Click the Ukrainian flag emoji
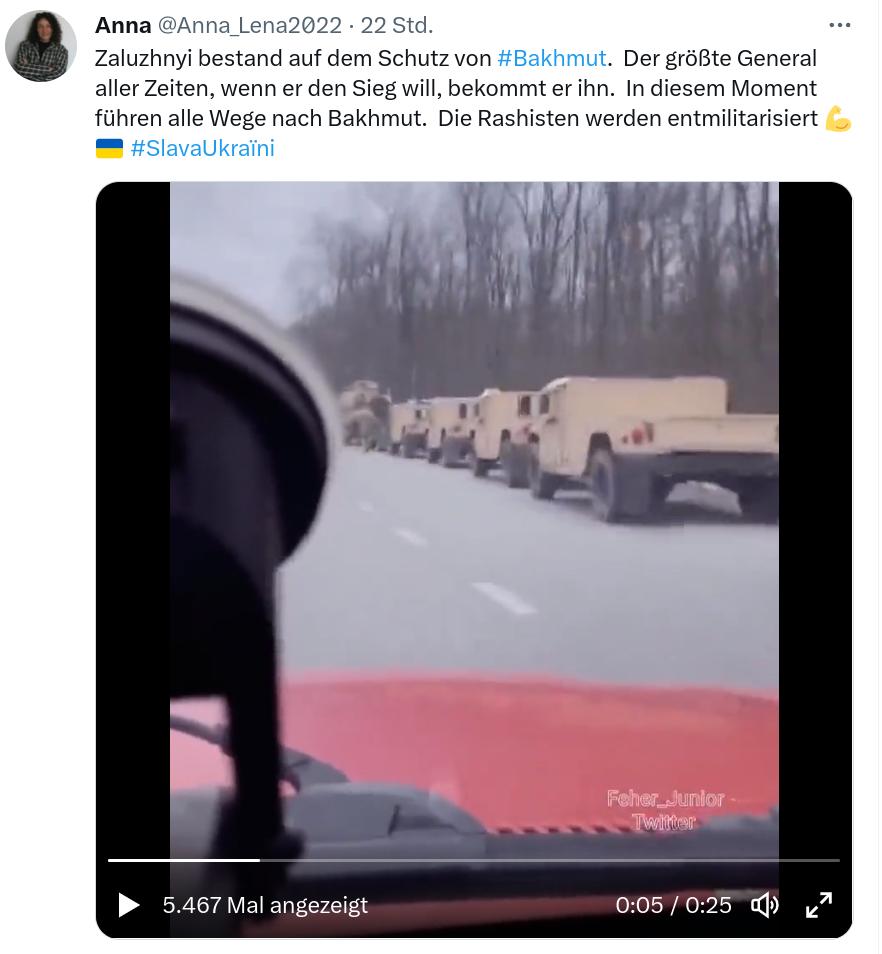Viewport: 882px width, 954px height. coord(109,148)
